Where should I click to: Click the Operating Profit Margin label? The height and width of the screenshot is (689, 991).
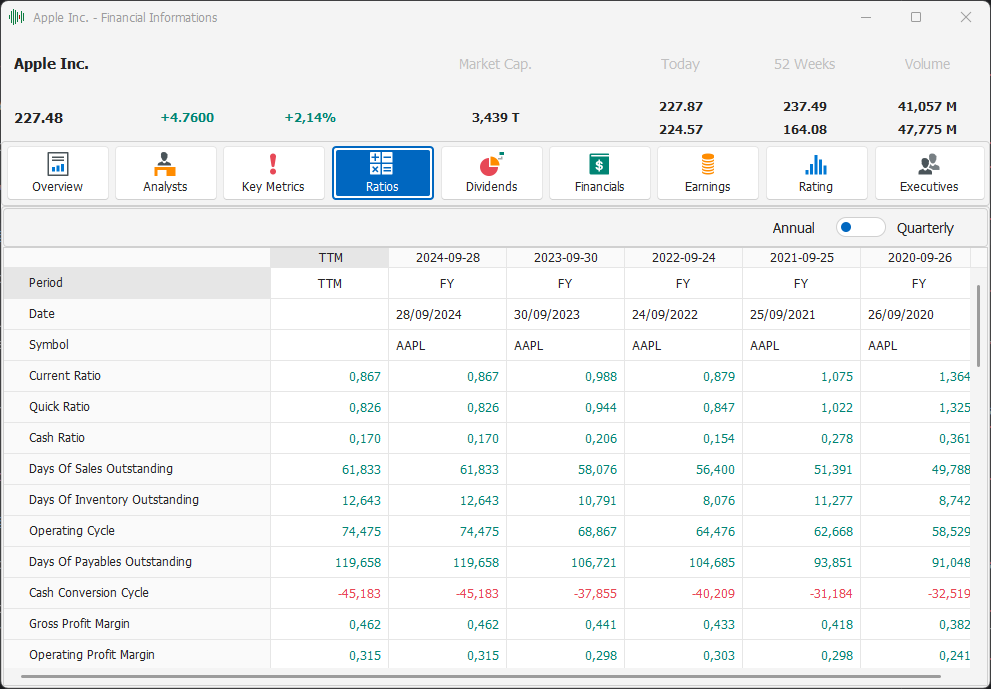coord(92,654)
